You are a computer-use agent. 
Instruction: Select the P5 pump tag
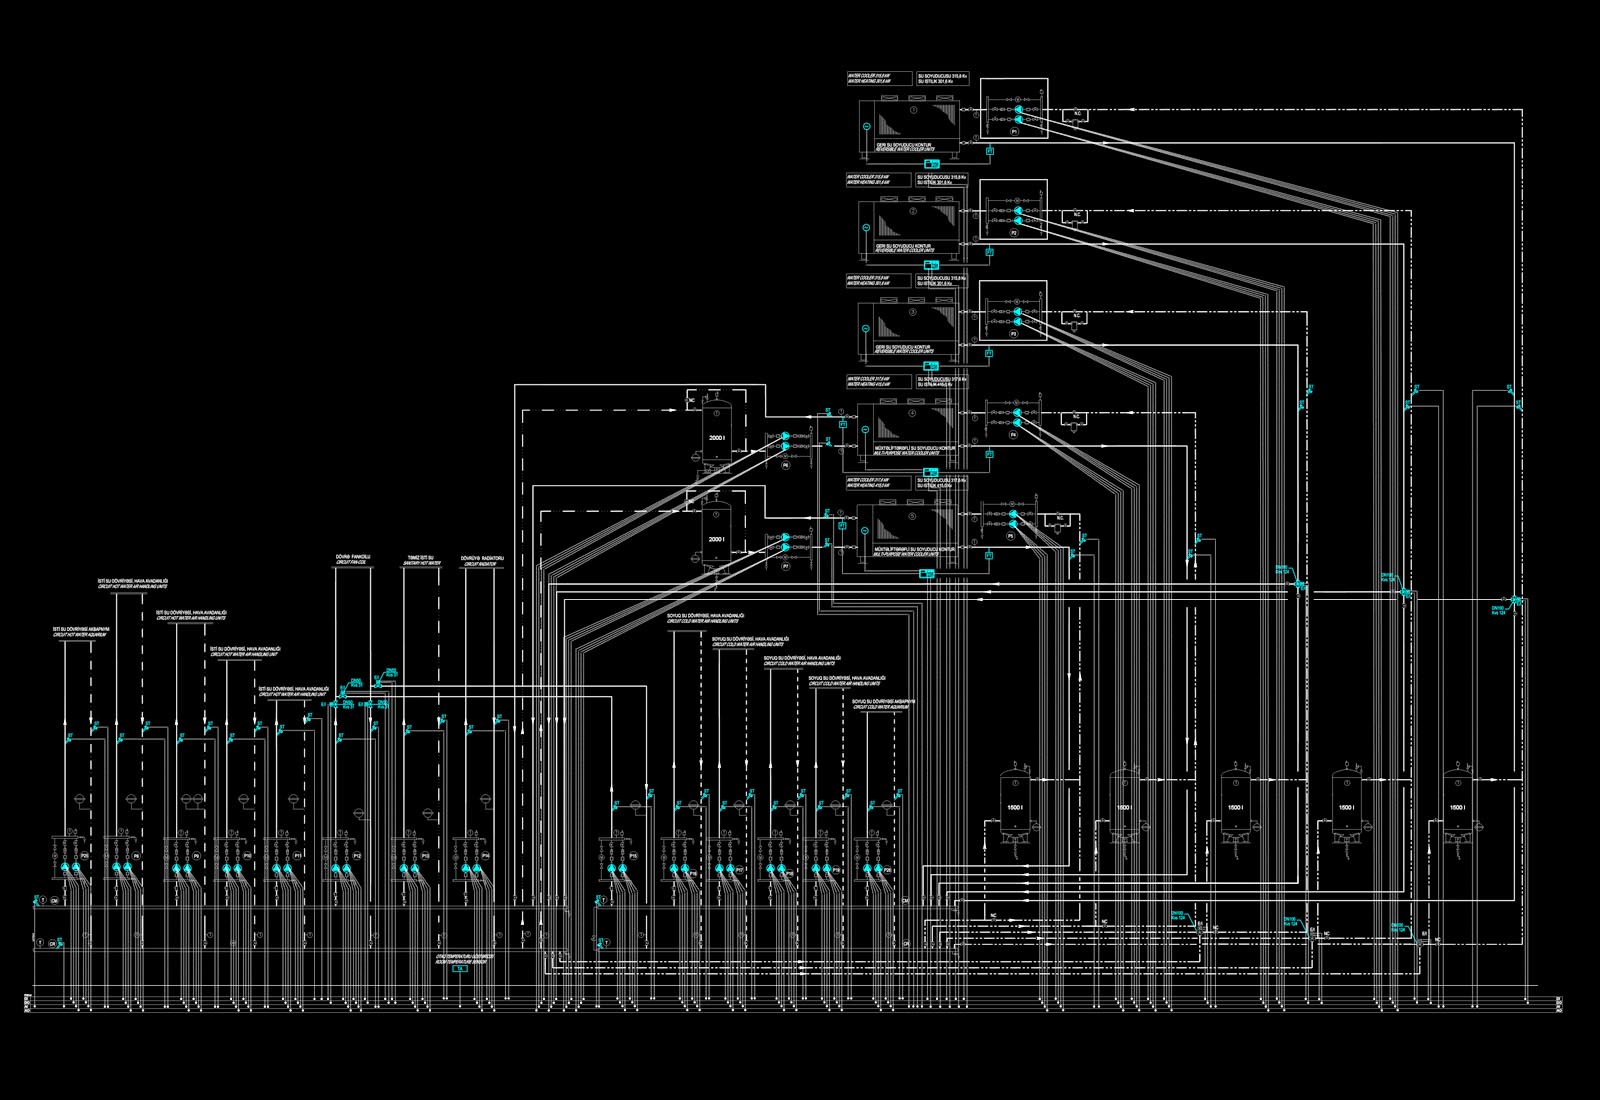point(1010,536)
